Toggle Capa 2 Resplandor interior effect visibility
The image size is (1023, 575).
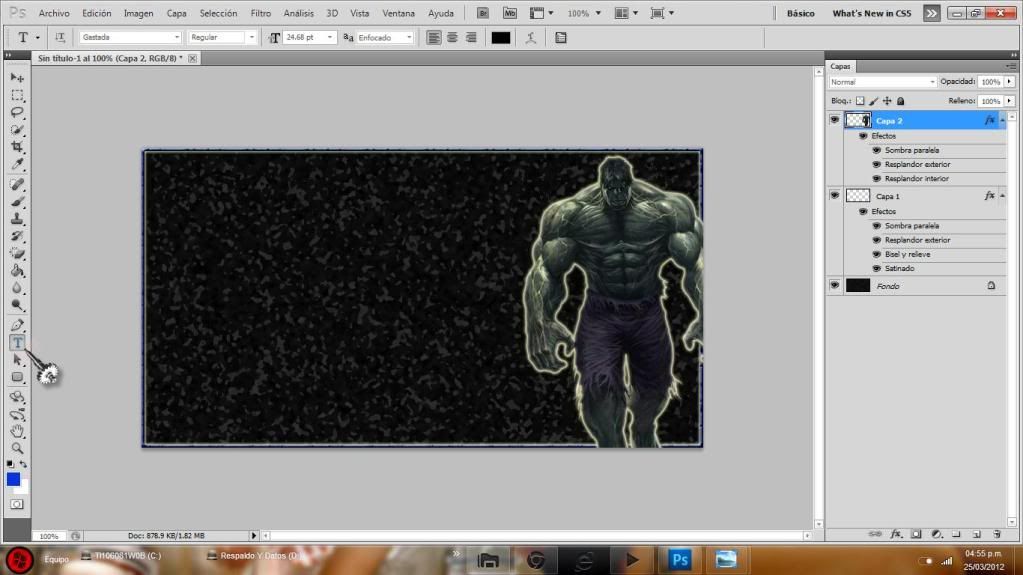877,179
